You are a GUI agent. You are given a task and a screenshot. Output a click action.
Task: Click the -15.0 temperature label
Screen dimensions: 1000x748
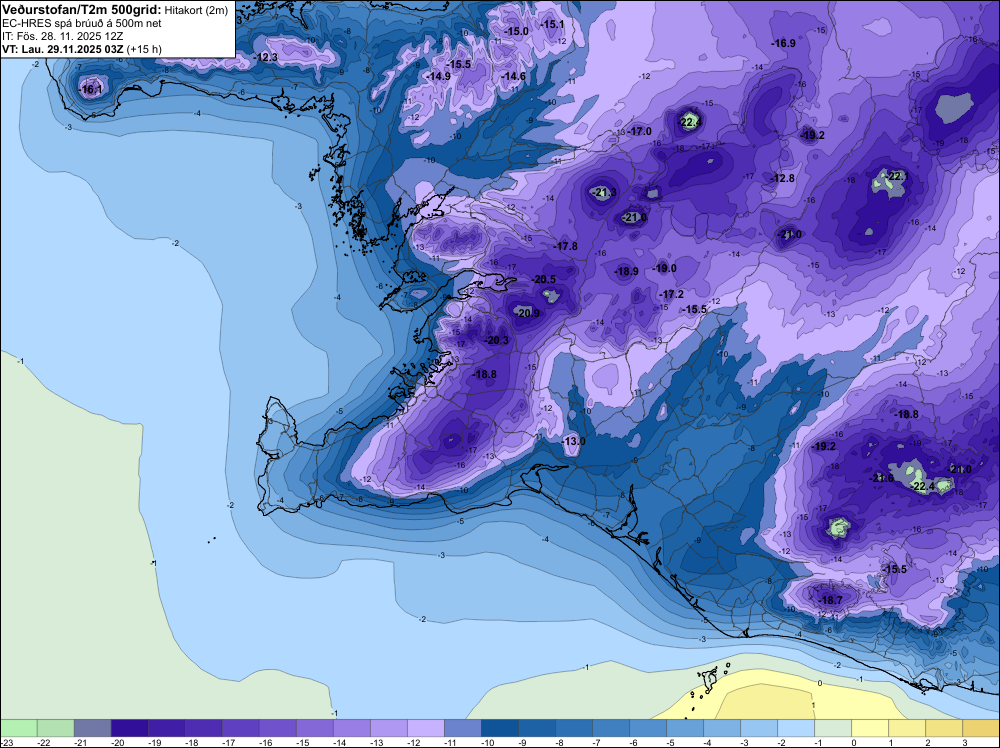[517, 31]
